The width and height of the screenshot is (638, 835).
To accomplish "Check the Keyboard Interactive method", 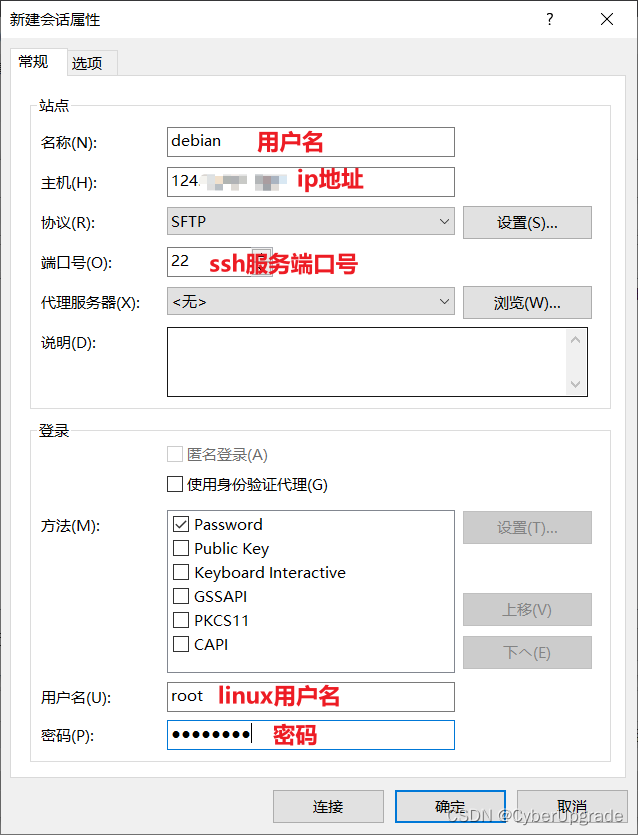I will point(181,572).
